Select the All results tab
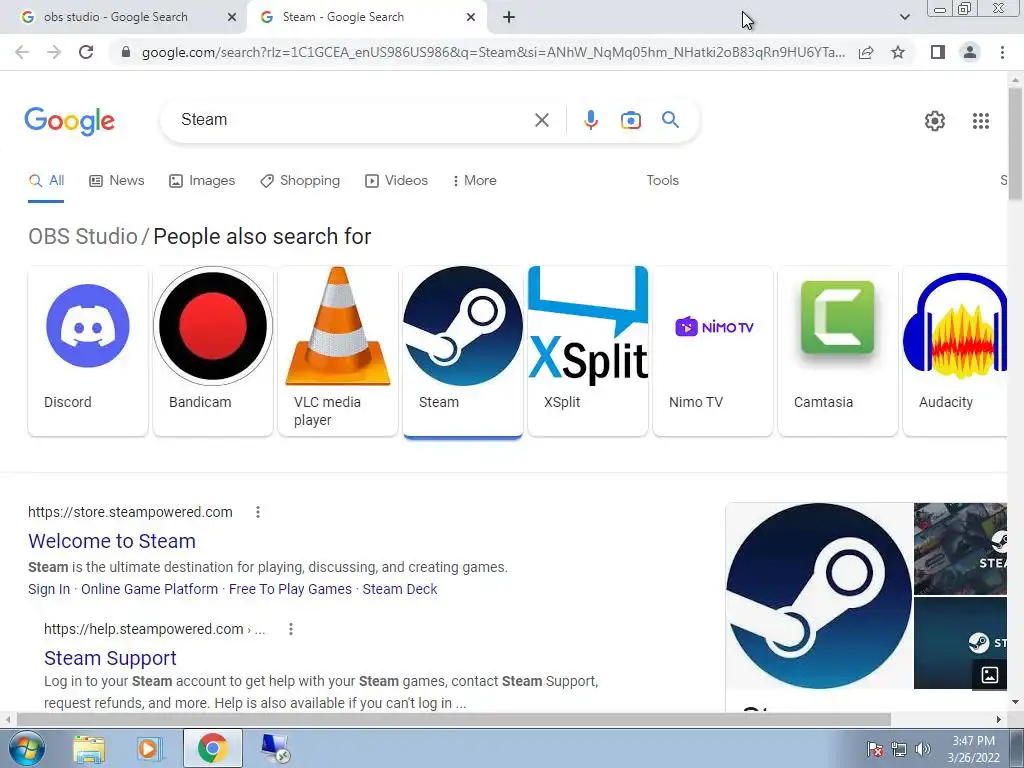 click(x=46, y=180)
